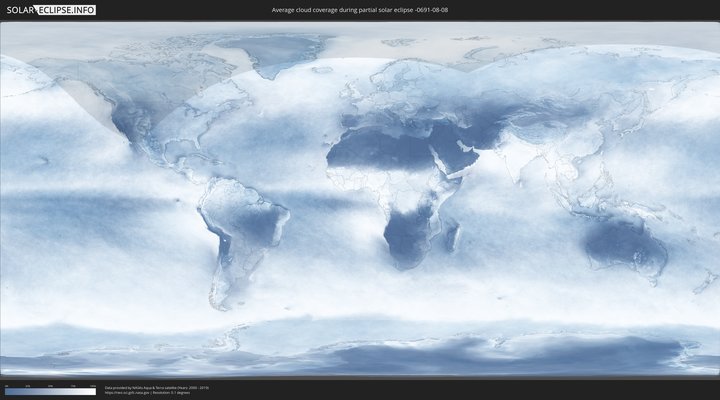
Task: Click the map title about partial solar eclipse -0691-08-08
Action: click(360, 10)
